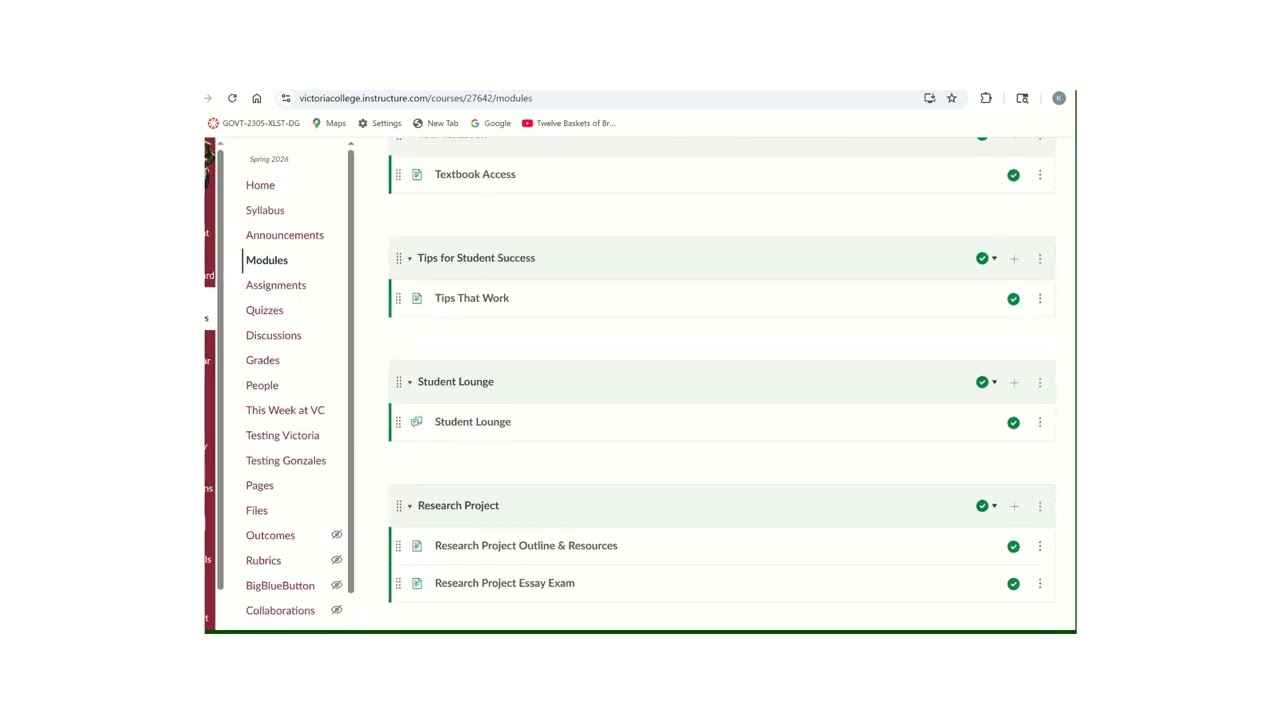This screenshot has width=1280, height=720.
Task: Click the browser home icon
Action: pyautogui.click(x=257, y=98)
